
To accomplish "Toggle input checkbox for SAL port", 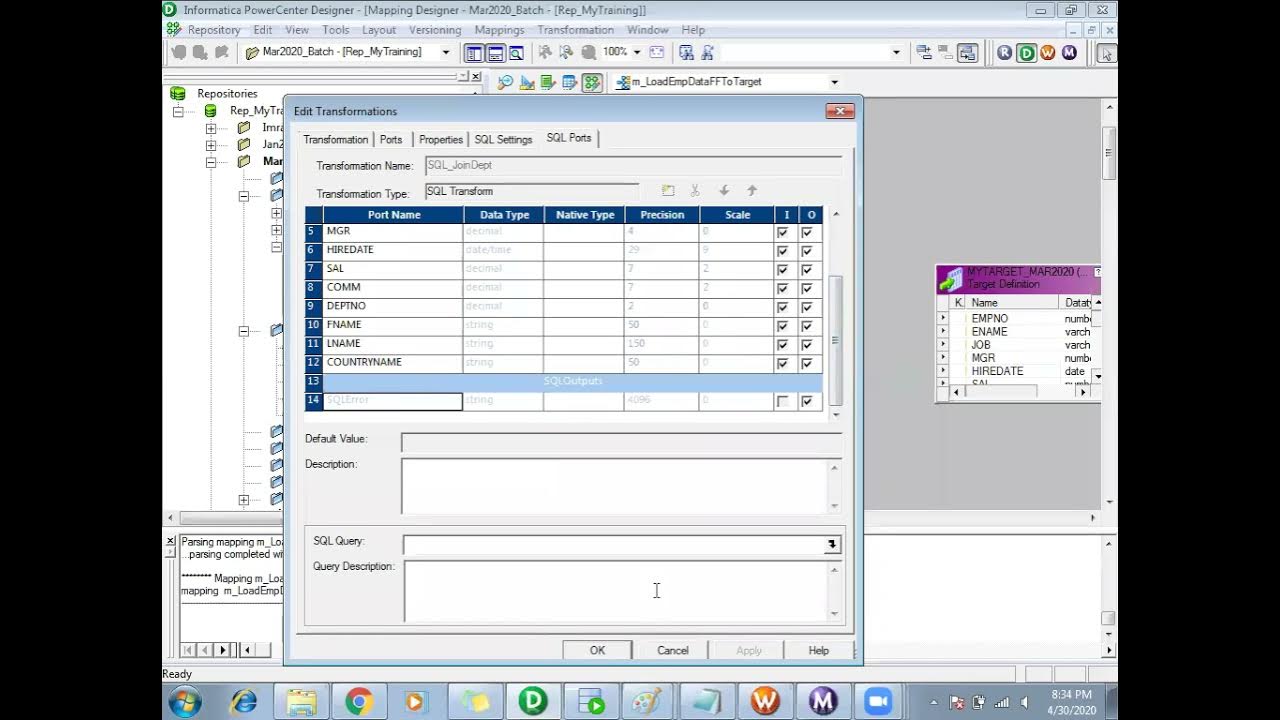I will click(783, 270).
